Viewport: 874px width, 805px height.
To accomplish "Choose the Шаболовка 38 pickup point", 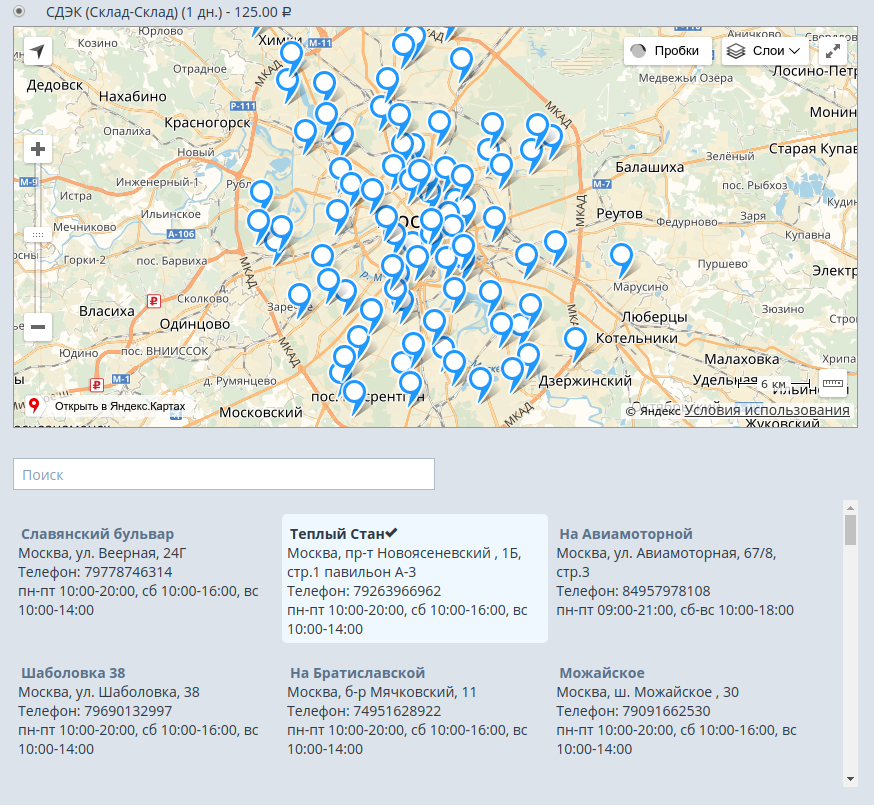I will pyautogui.click(x=73, y=673).
